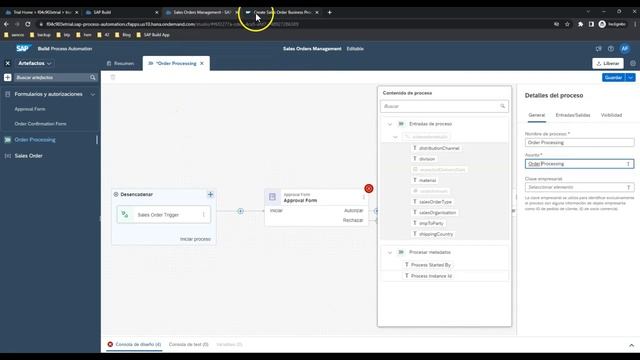Close the artifacts side panel
This screenshot has width=640, height=360.
(7, 63)
